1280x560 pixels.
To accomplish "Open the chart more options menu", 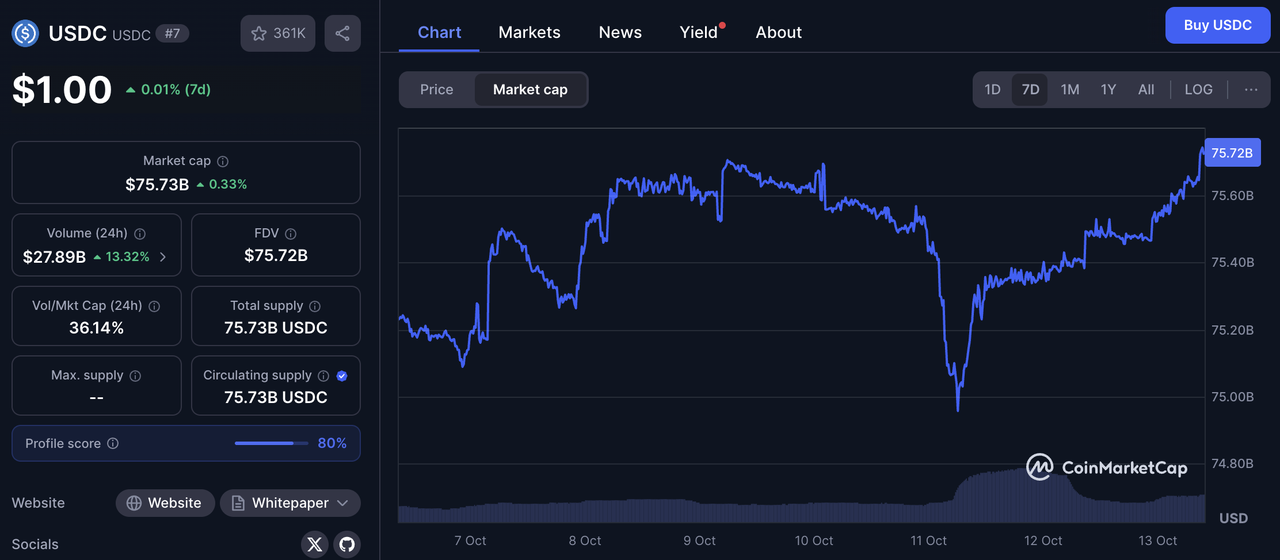I will point(1251,89).
